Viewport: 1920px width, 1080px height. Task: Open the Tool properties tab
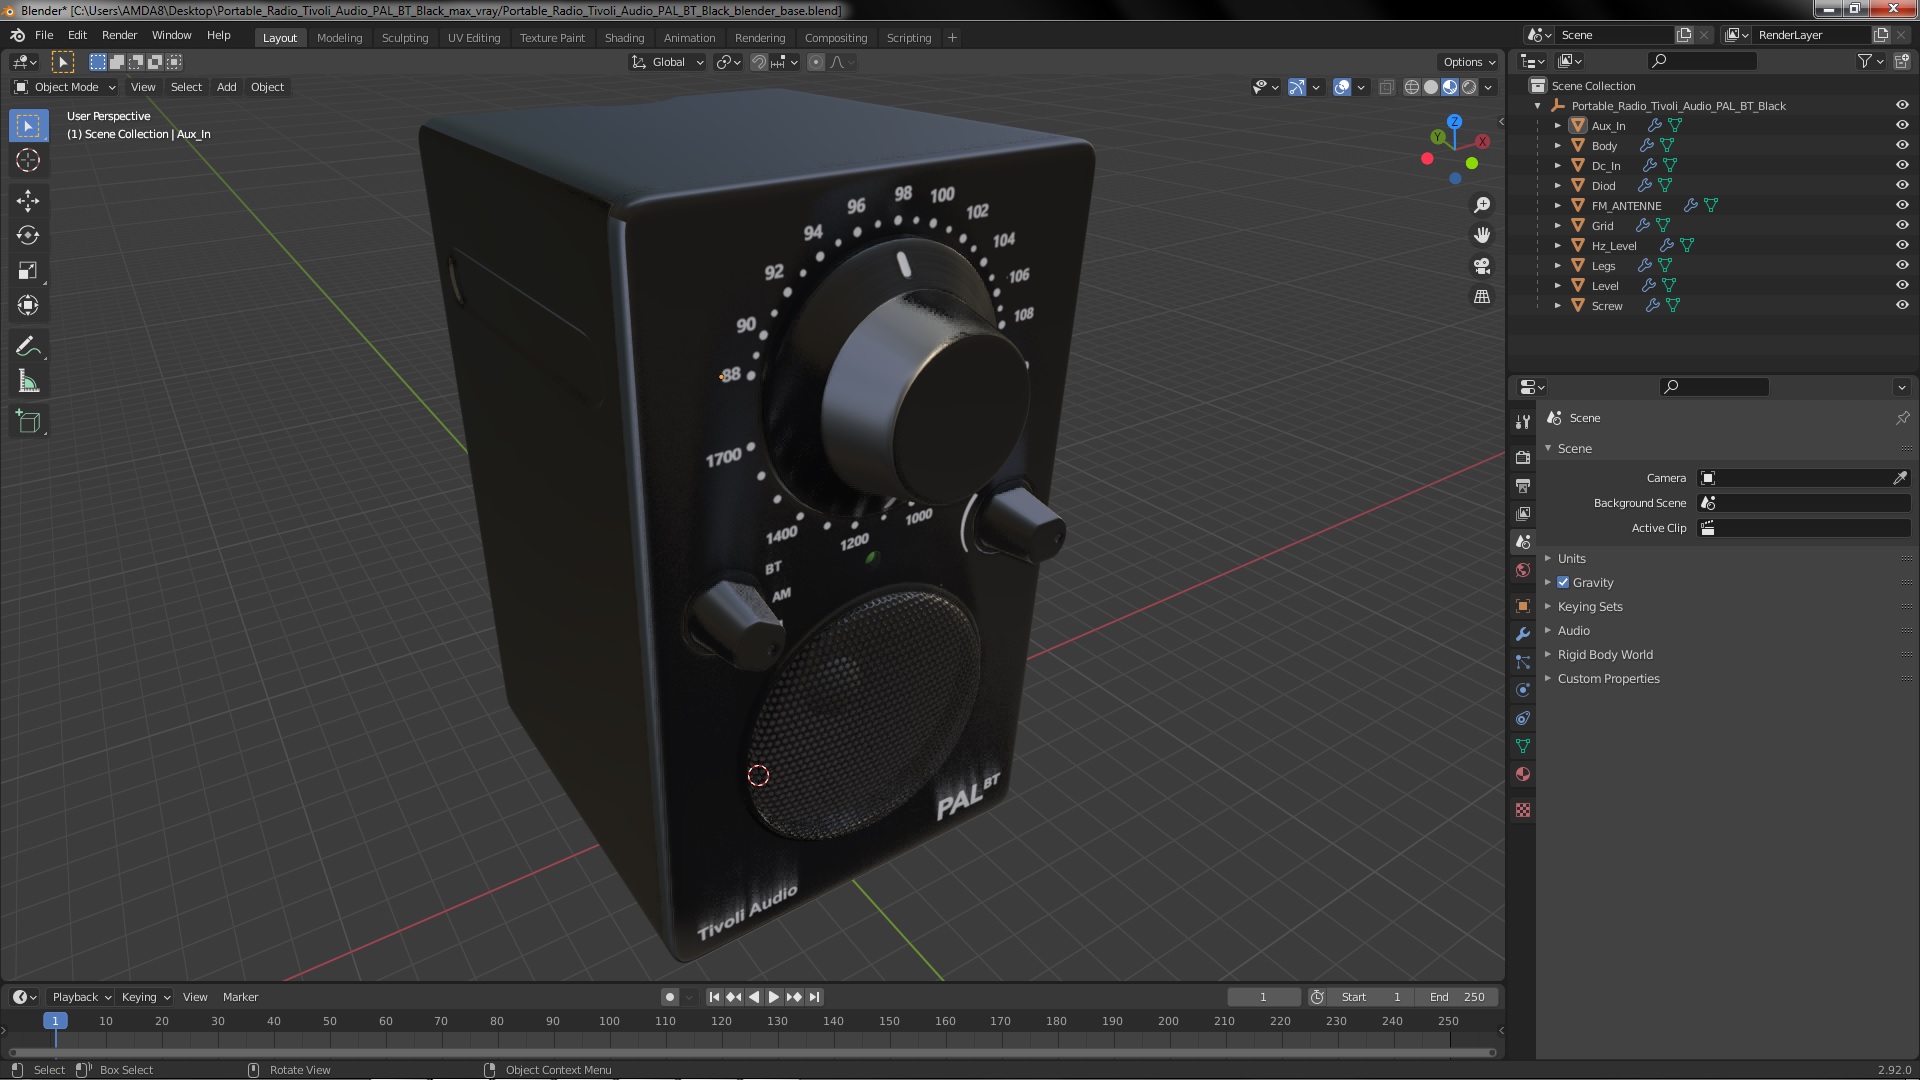(1523, 421)
